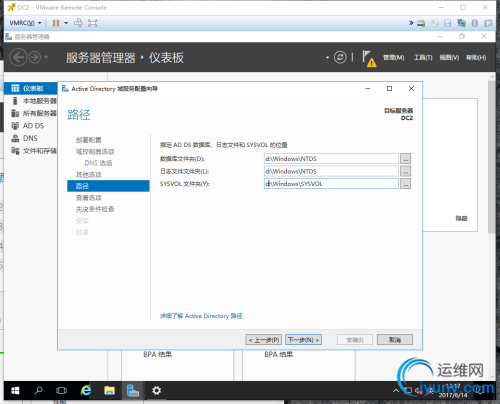500x404 pixels.
Task: Open the View (V) menu
Action: pyautogui.click(x=449, y=58)
